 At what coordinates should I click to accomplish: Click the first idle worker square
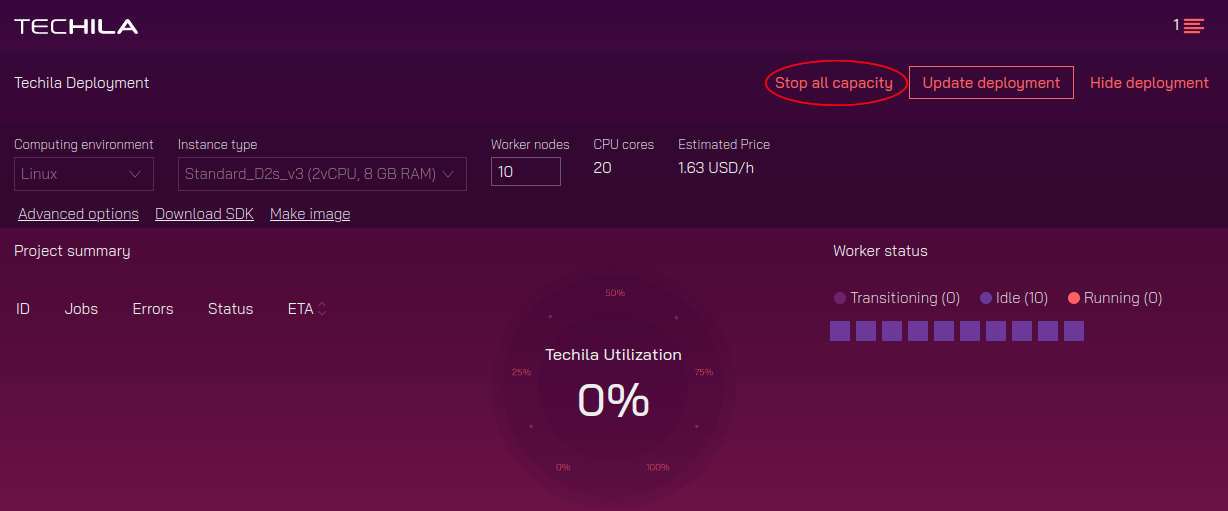click(x=840, y=331)
